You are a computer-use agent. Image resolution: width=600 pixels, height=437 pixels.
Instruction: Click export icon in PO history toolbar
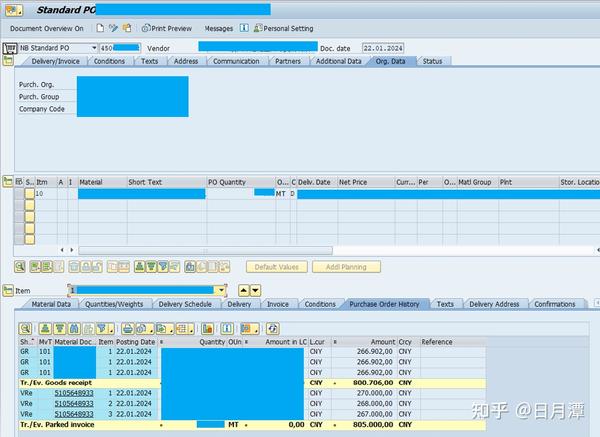coord(161,328)
